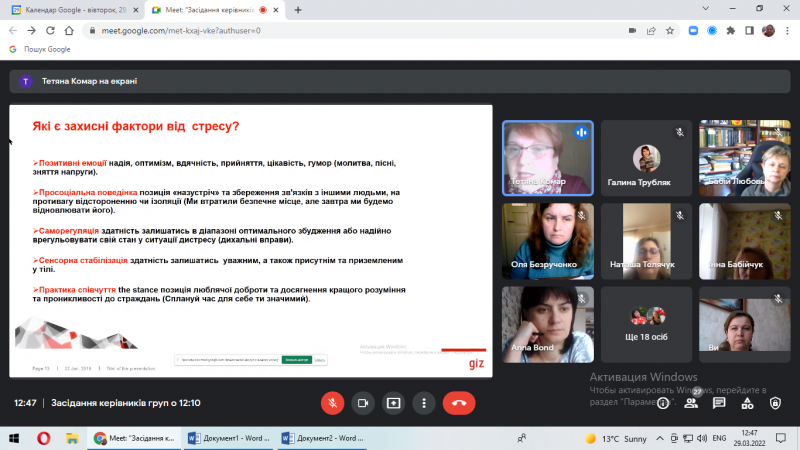Image resolution: width=800 pixels, height=450 pixels.
Task: Open the Windows Start menu
Action: pyautogui.click(x=14, y=438)
